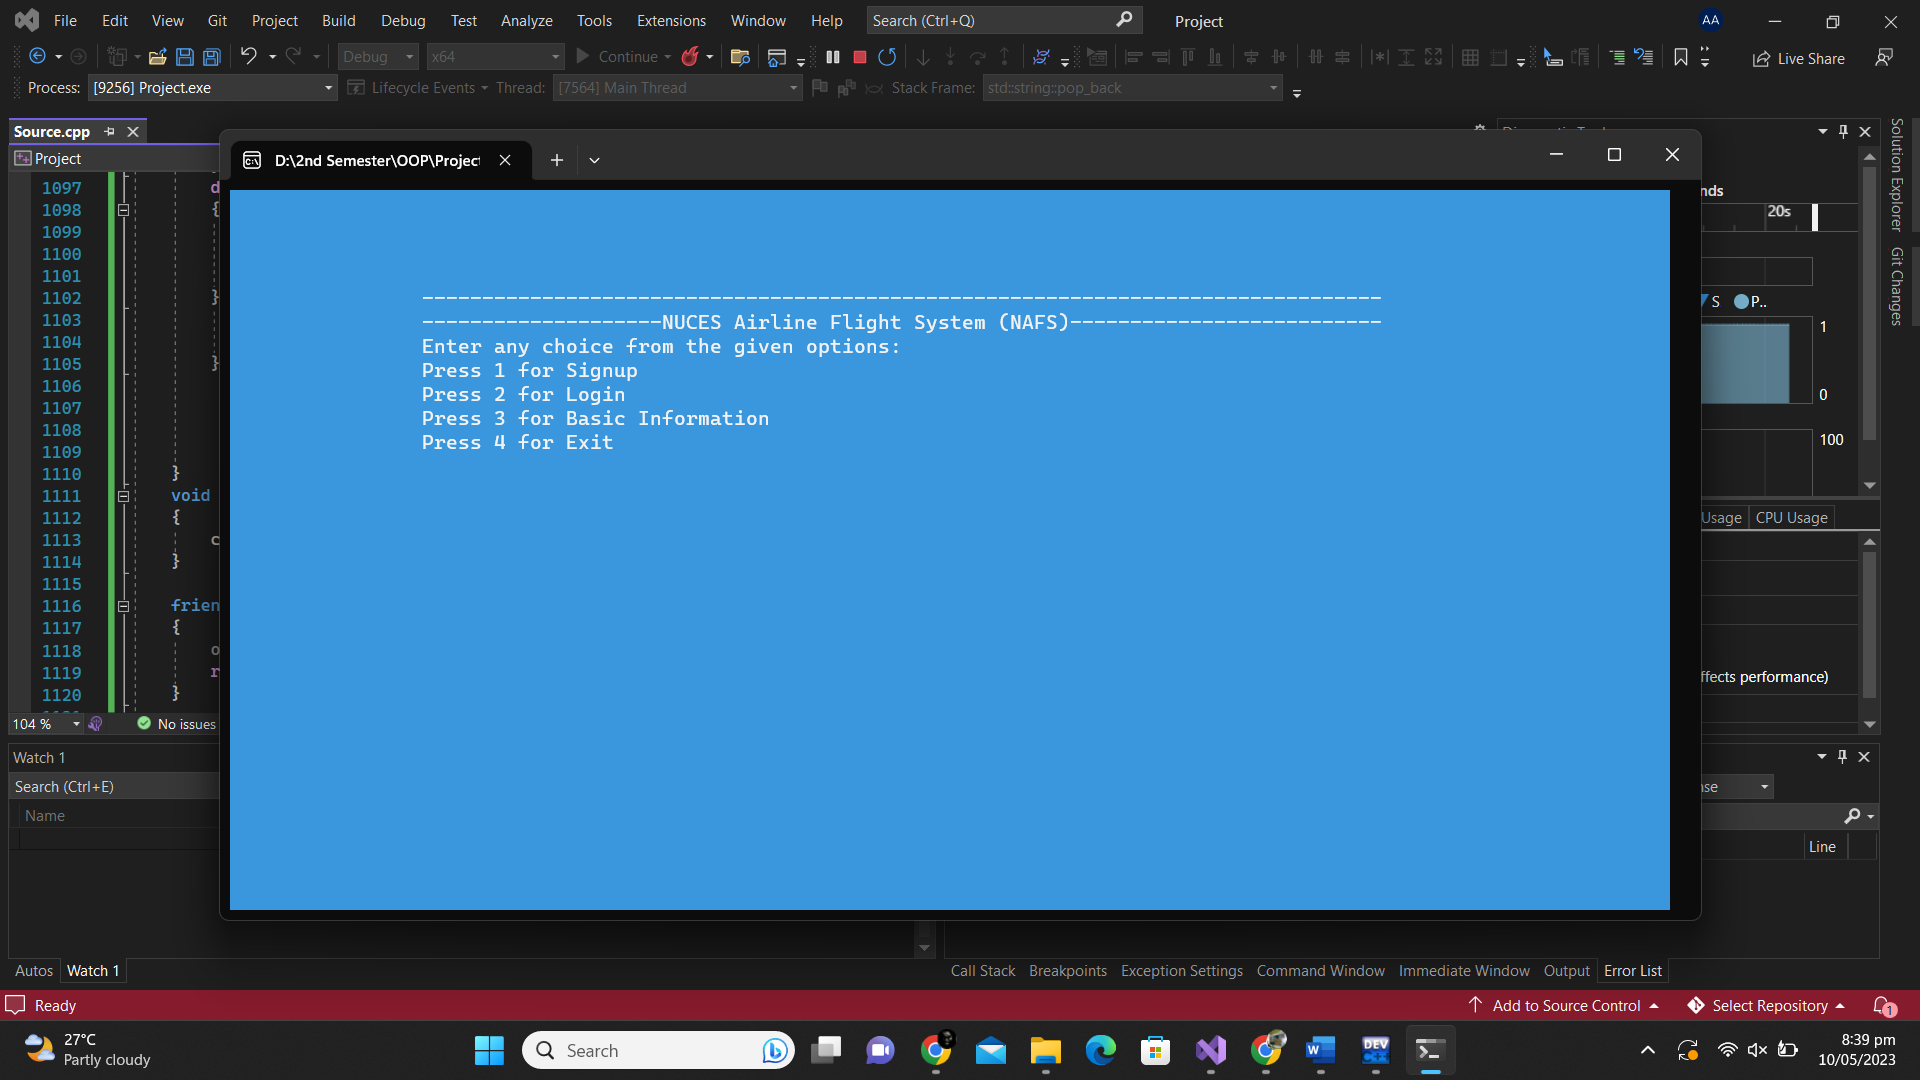Restart debugging with the circular arrow
Screen dimensions: 1920x1080
point(886,57)
